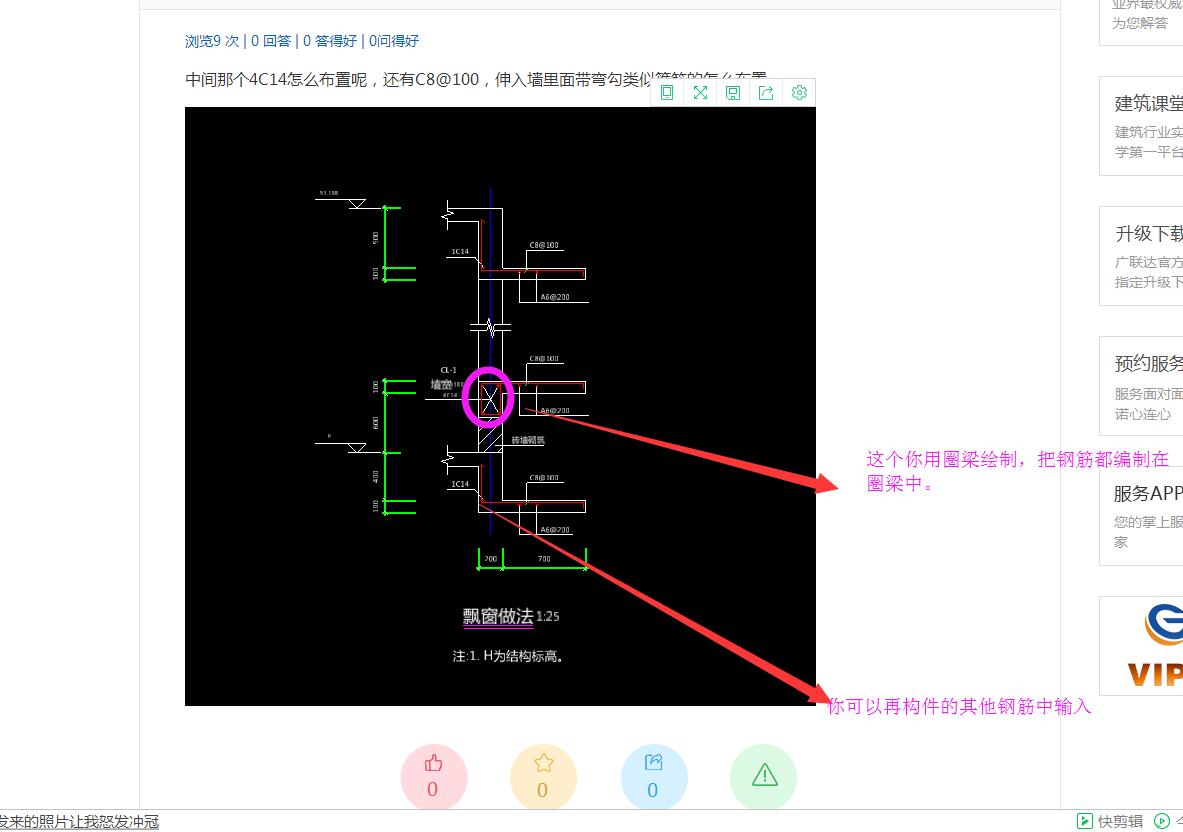Share the image with the share arrow icon
The height and width of the screenshot is (832, 1183).
pyautogui.click(x=766, y=93)
